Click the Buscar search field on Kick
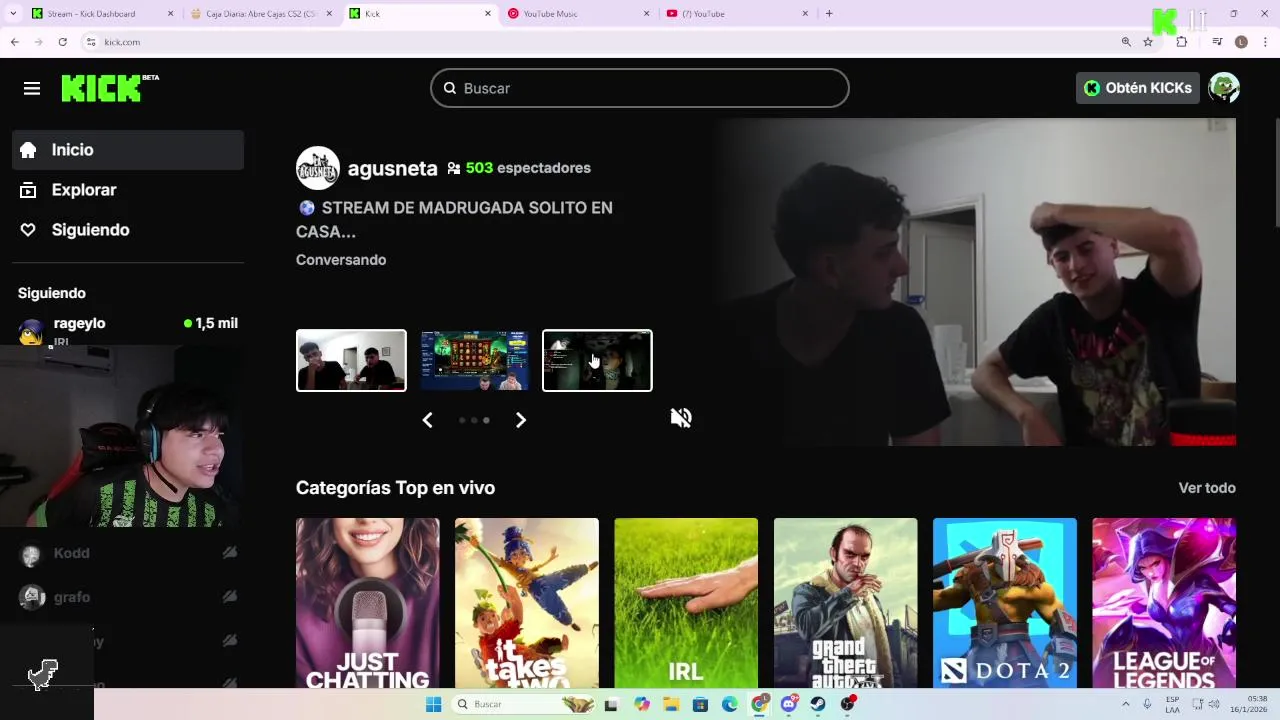 pos(640,88)
